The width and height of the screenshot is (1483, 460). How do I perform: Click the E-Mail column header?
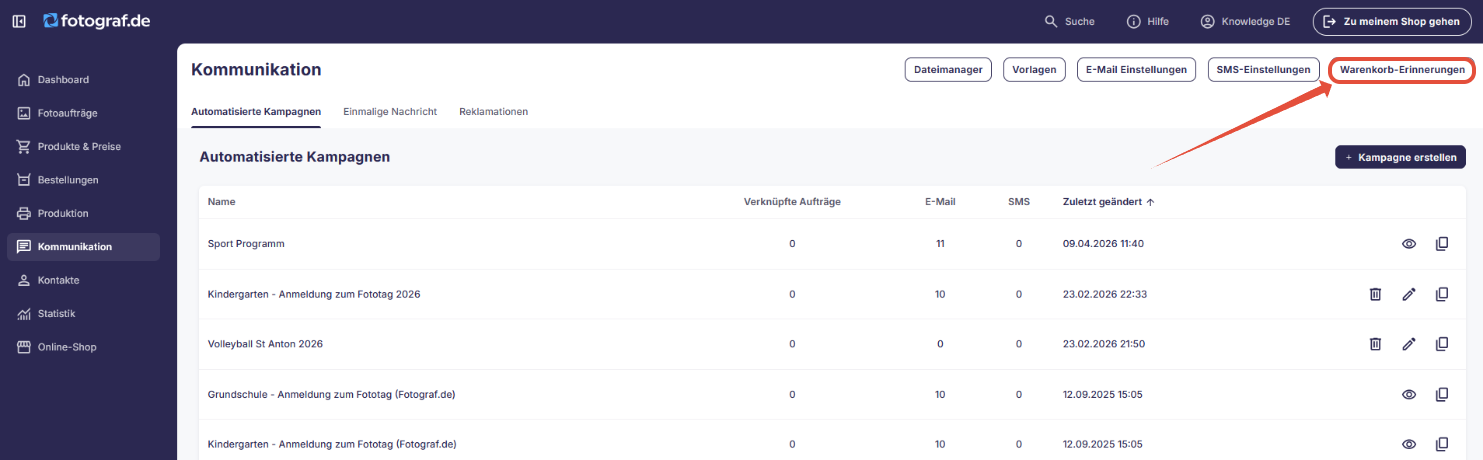[x=940, y=202]
